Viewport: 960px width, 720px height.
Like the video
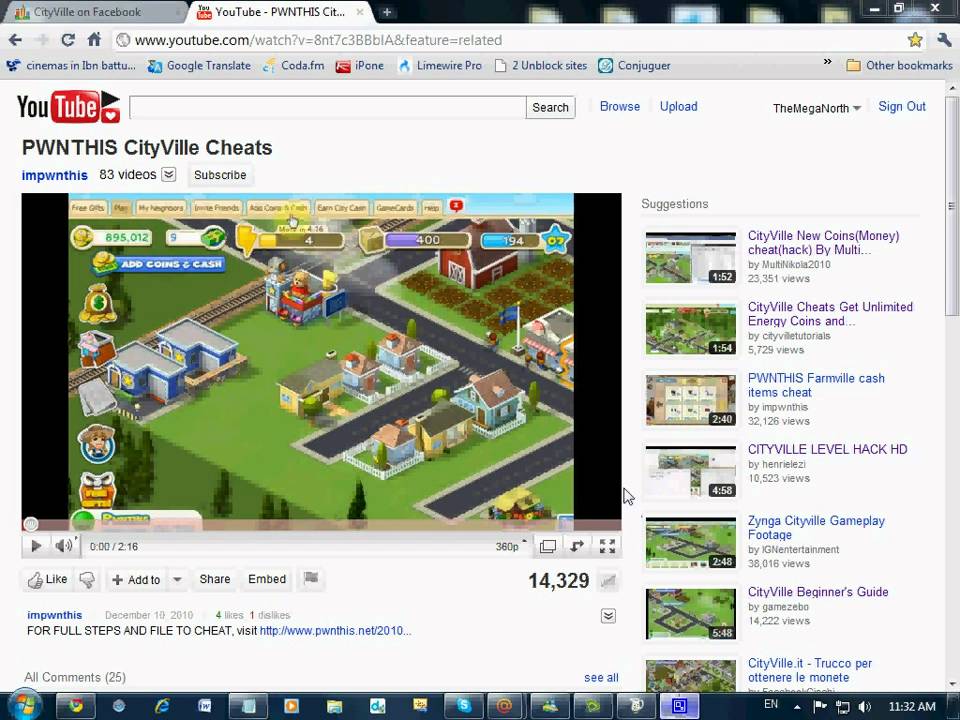[x=47, y=579]
